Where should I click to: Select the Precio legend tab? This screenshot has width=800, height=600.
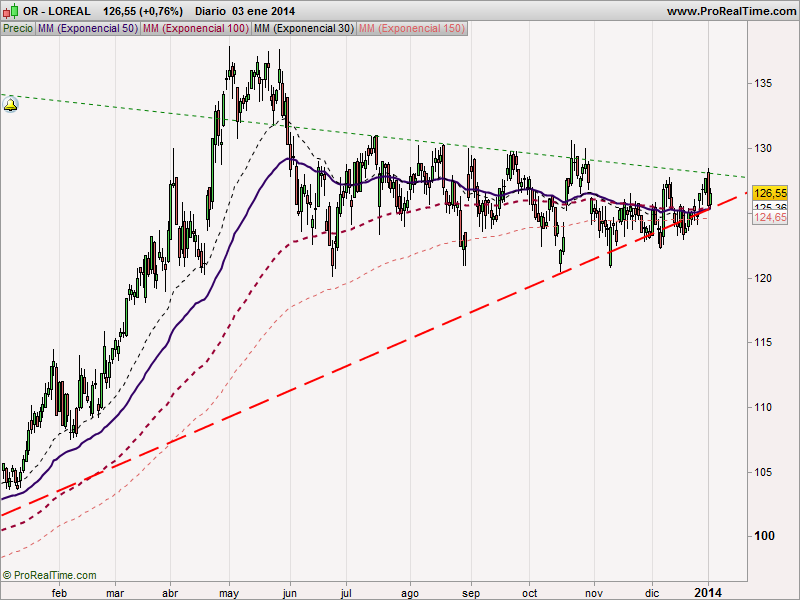[18, 29]
